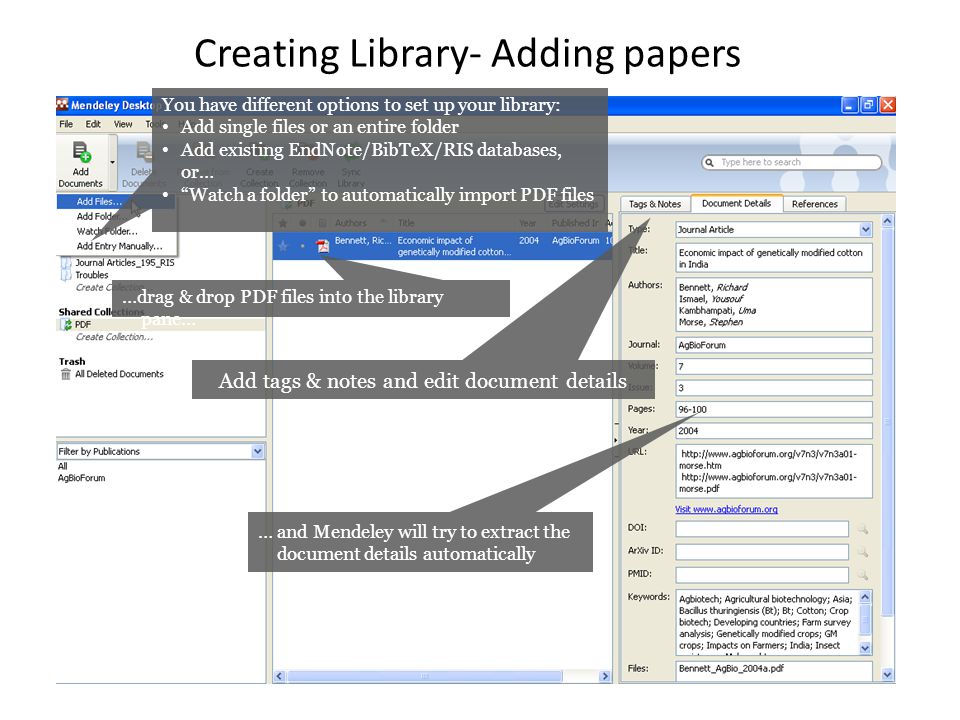Select the Troubles collection
Screen dimensions: 960x720
click(x=91, y=275)
